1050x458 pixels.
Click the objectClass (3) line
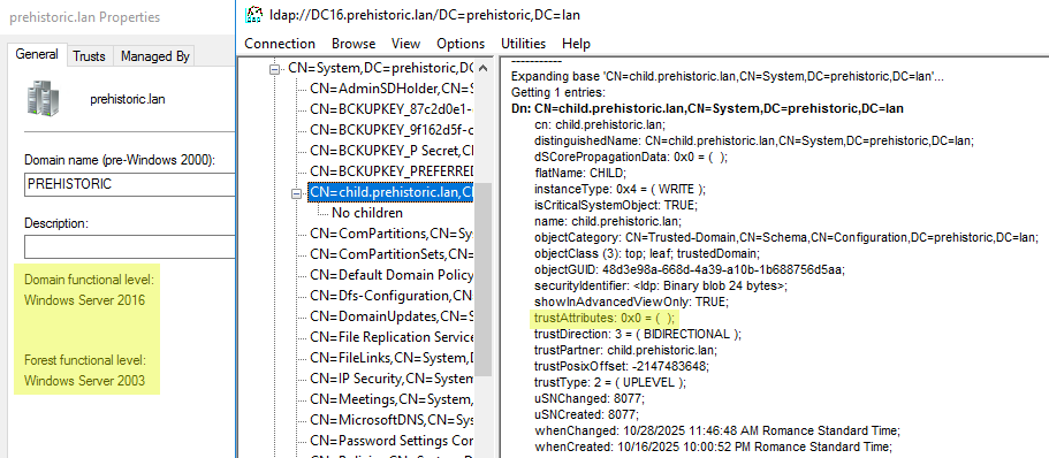pyautogui.click(x=648, y=254)
